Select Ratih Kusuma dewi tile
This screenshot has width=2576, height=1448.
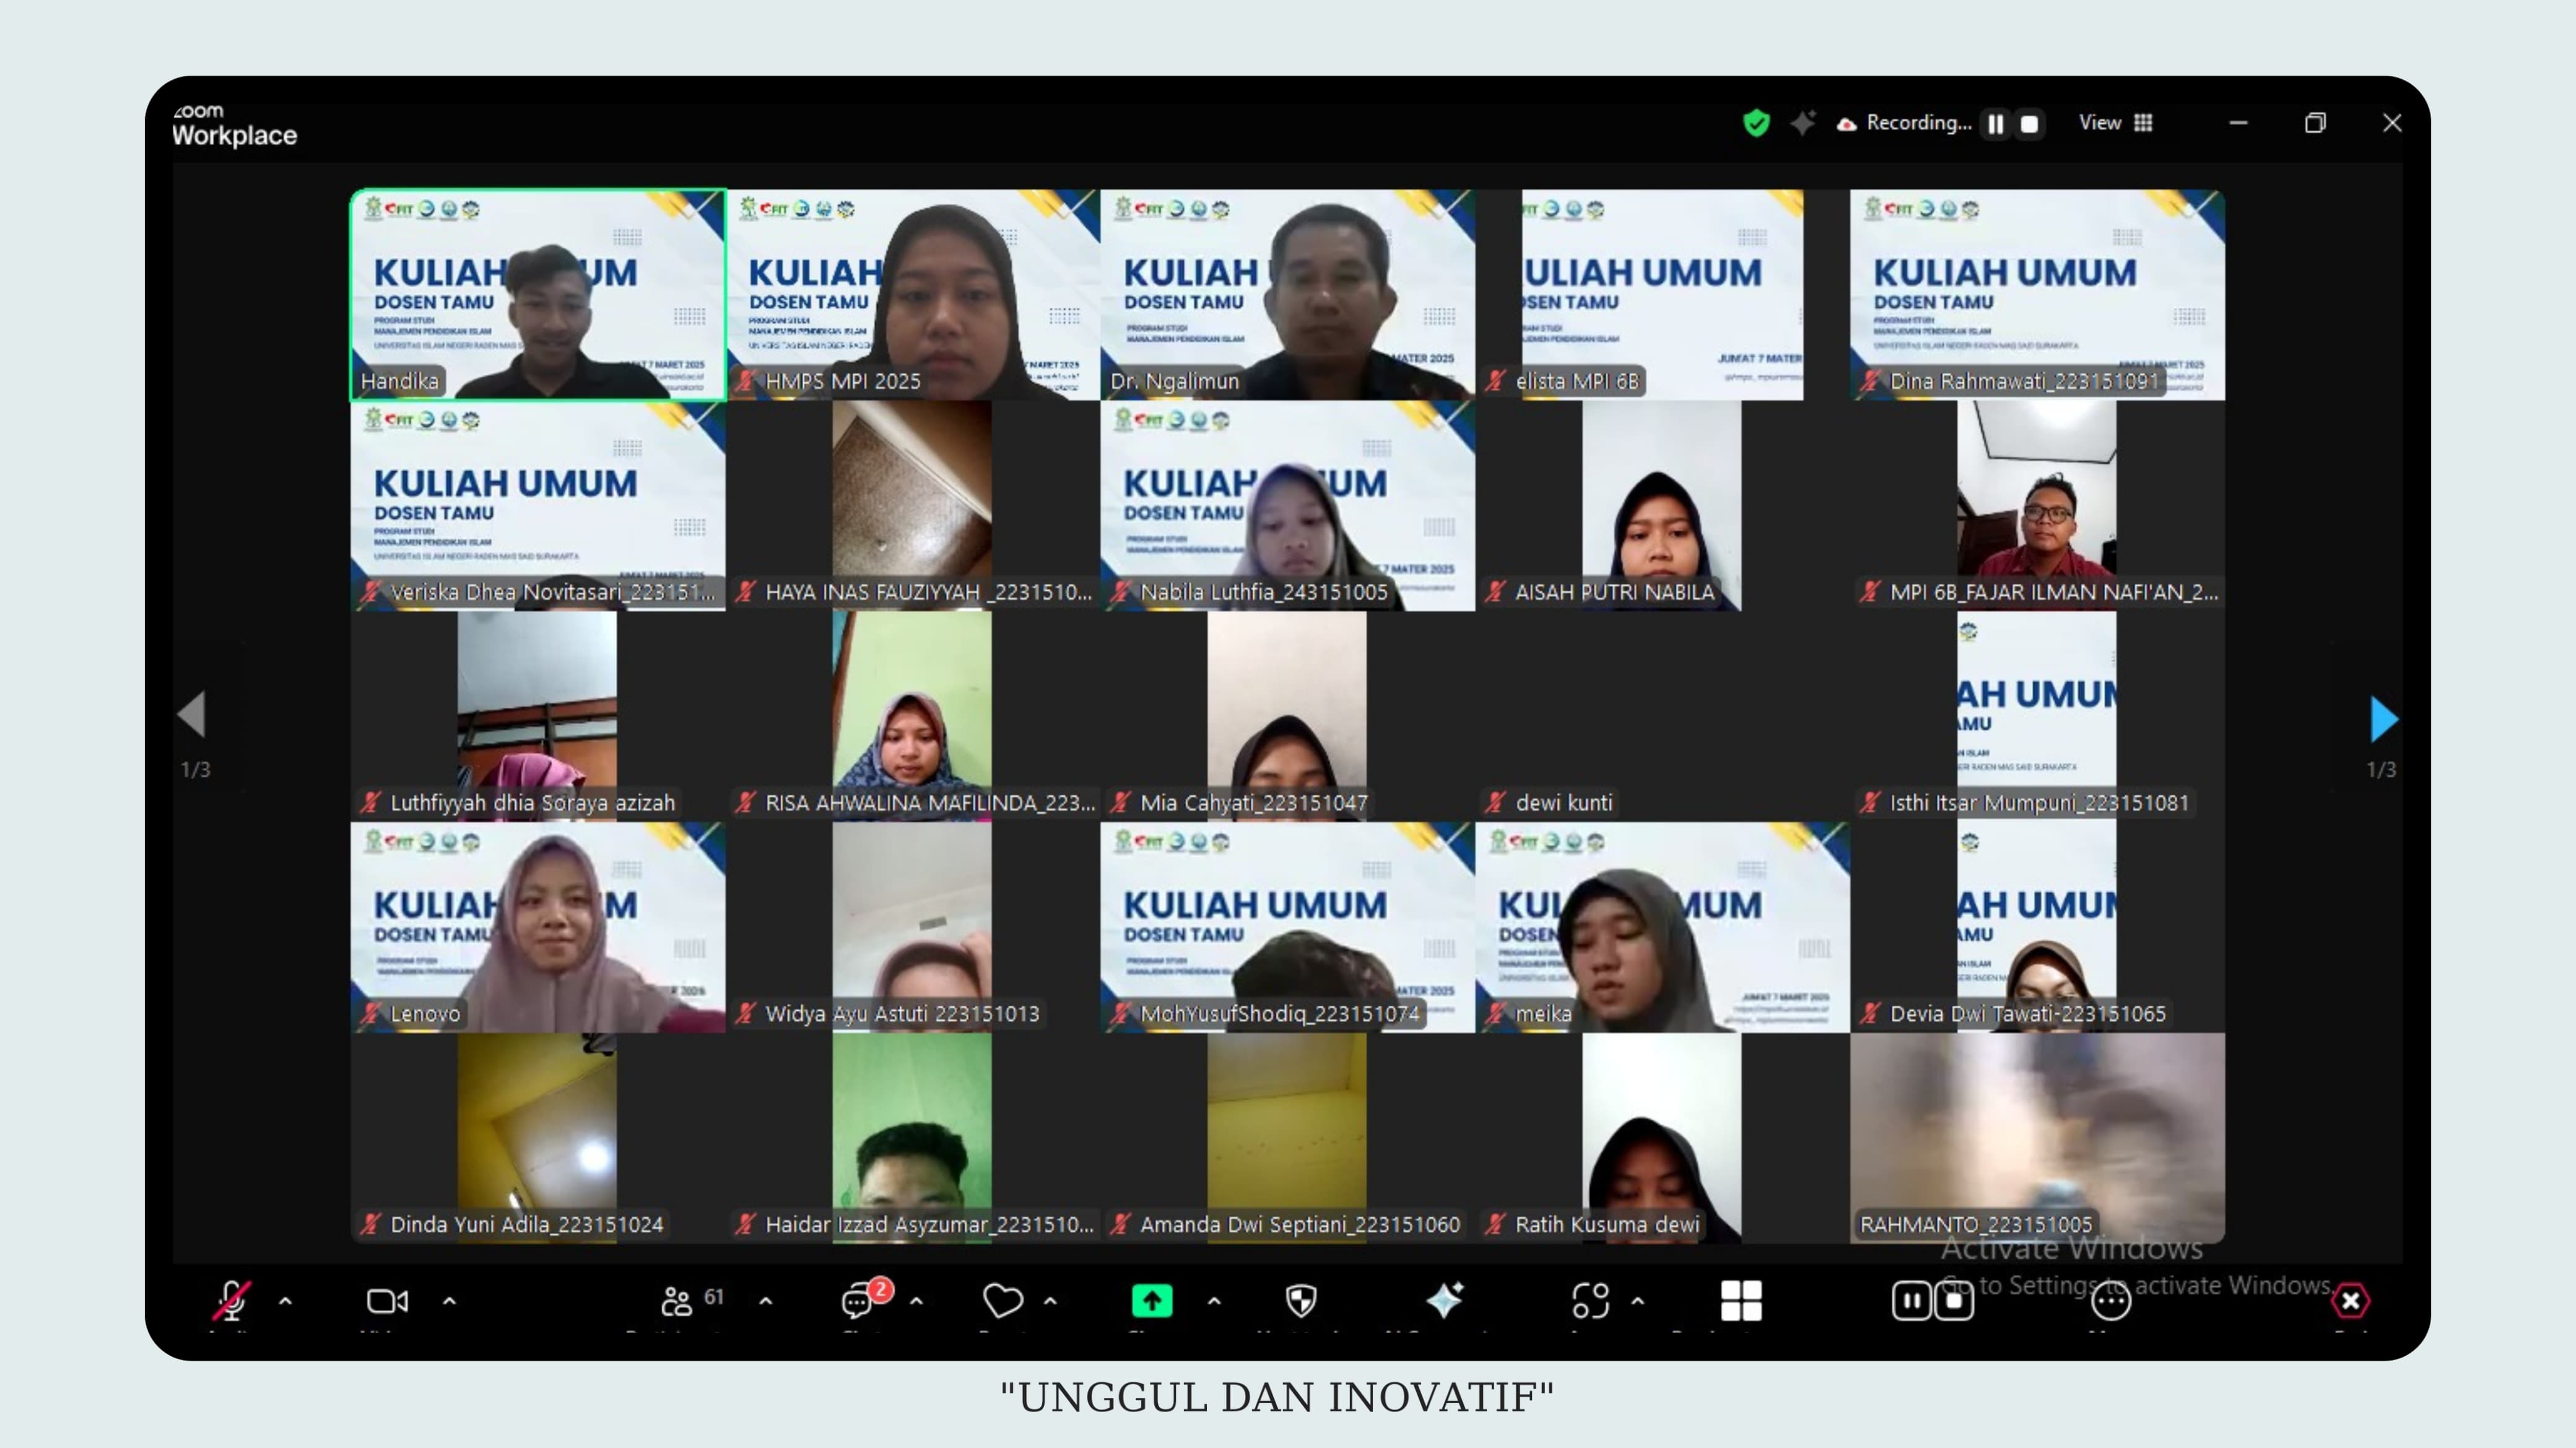1662,1139
